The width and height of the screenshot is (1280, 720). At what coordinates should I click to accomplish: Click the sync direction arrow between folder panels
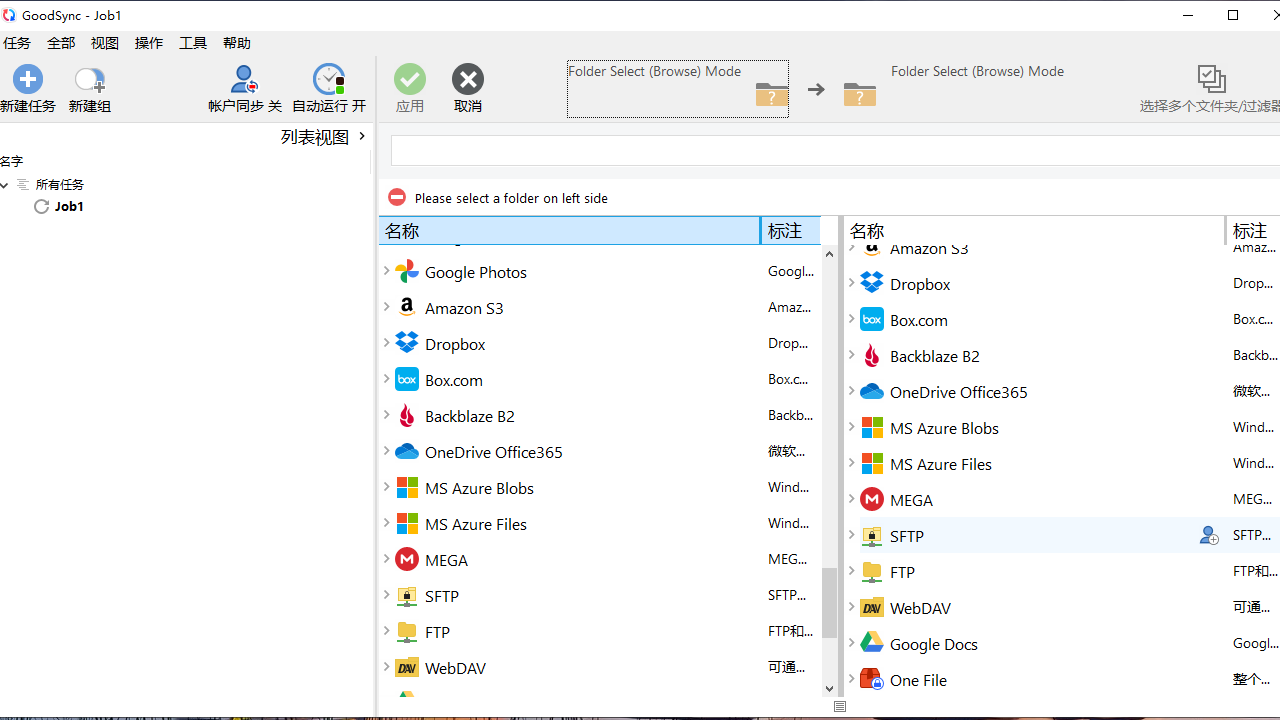click(816, 89)
